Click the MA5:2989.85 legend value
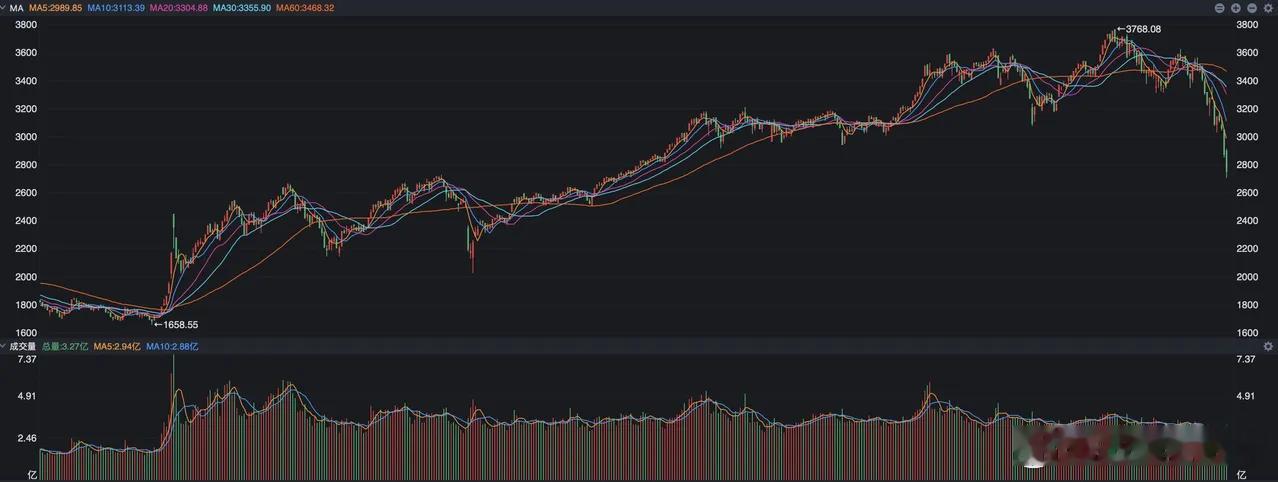The height and width of the screenshot is (482, 1278). [55, 8]
